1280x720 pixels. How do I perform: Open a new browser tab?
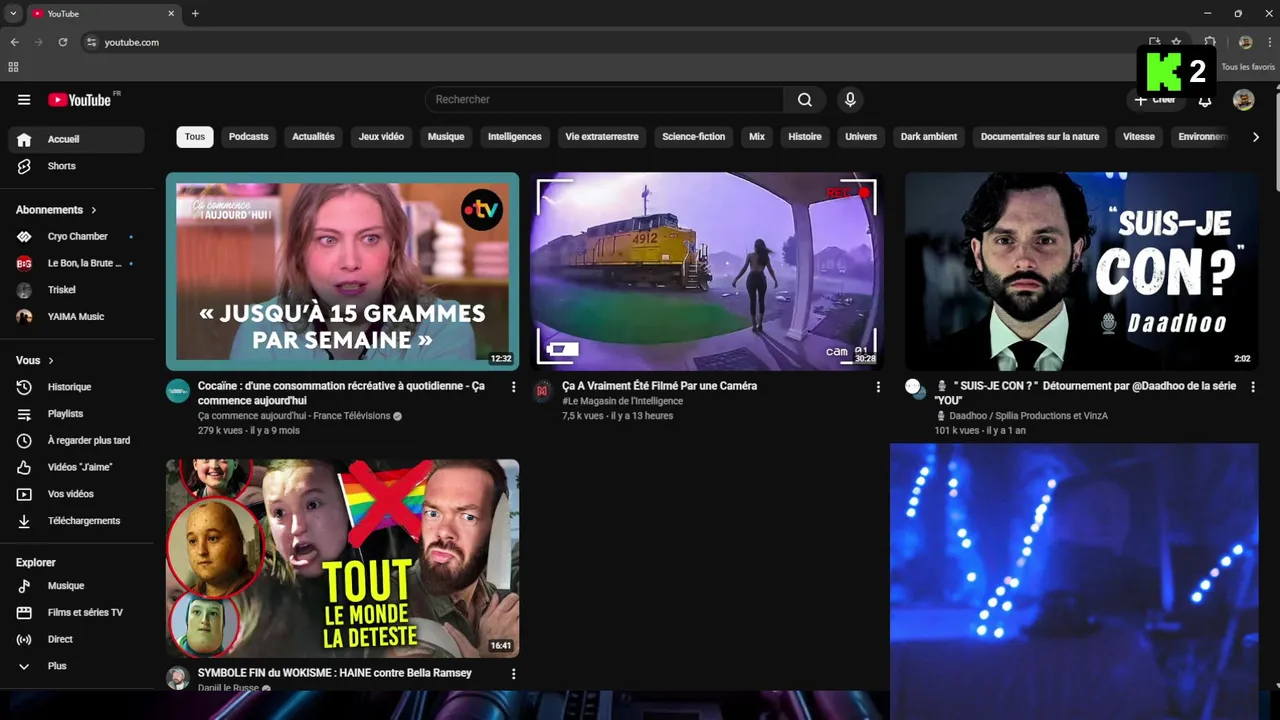coord(195,14)
